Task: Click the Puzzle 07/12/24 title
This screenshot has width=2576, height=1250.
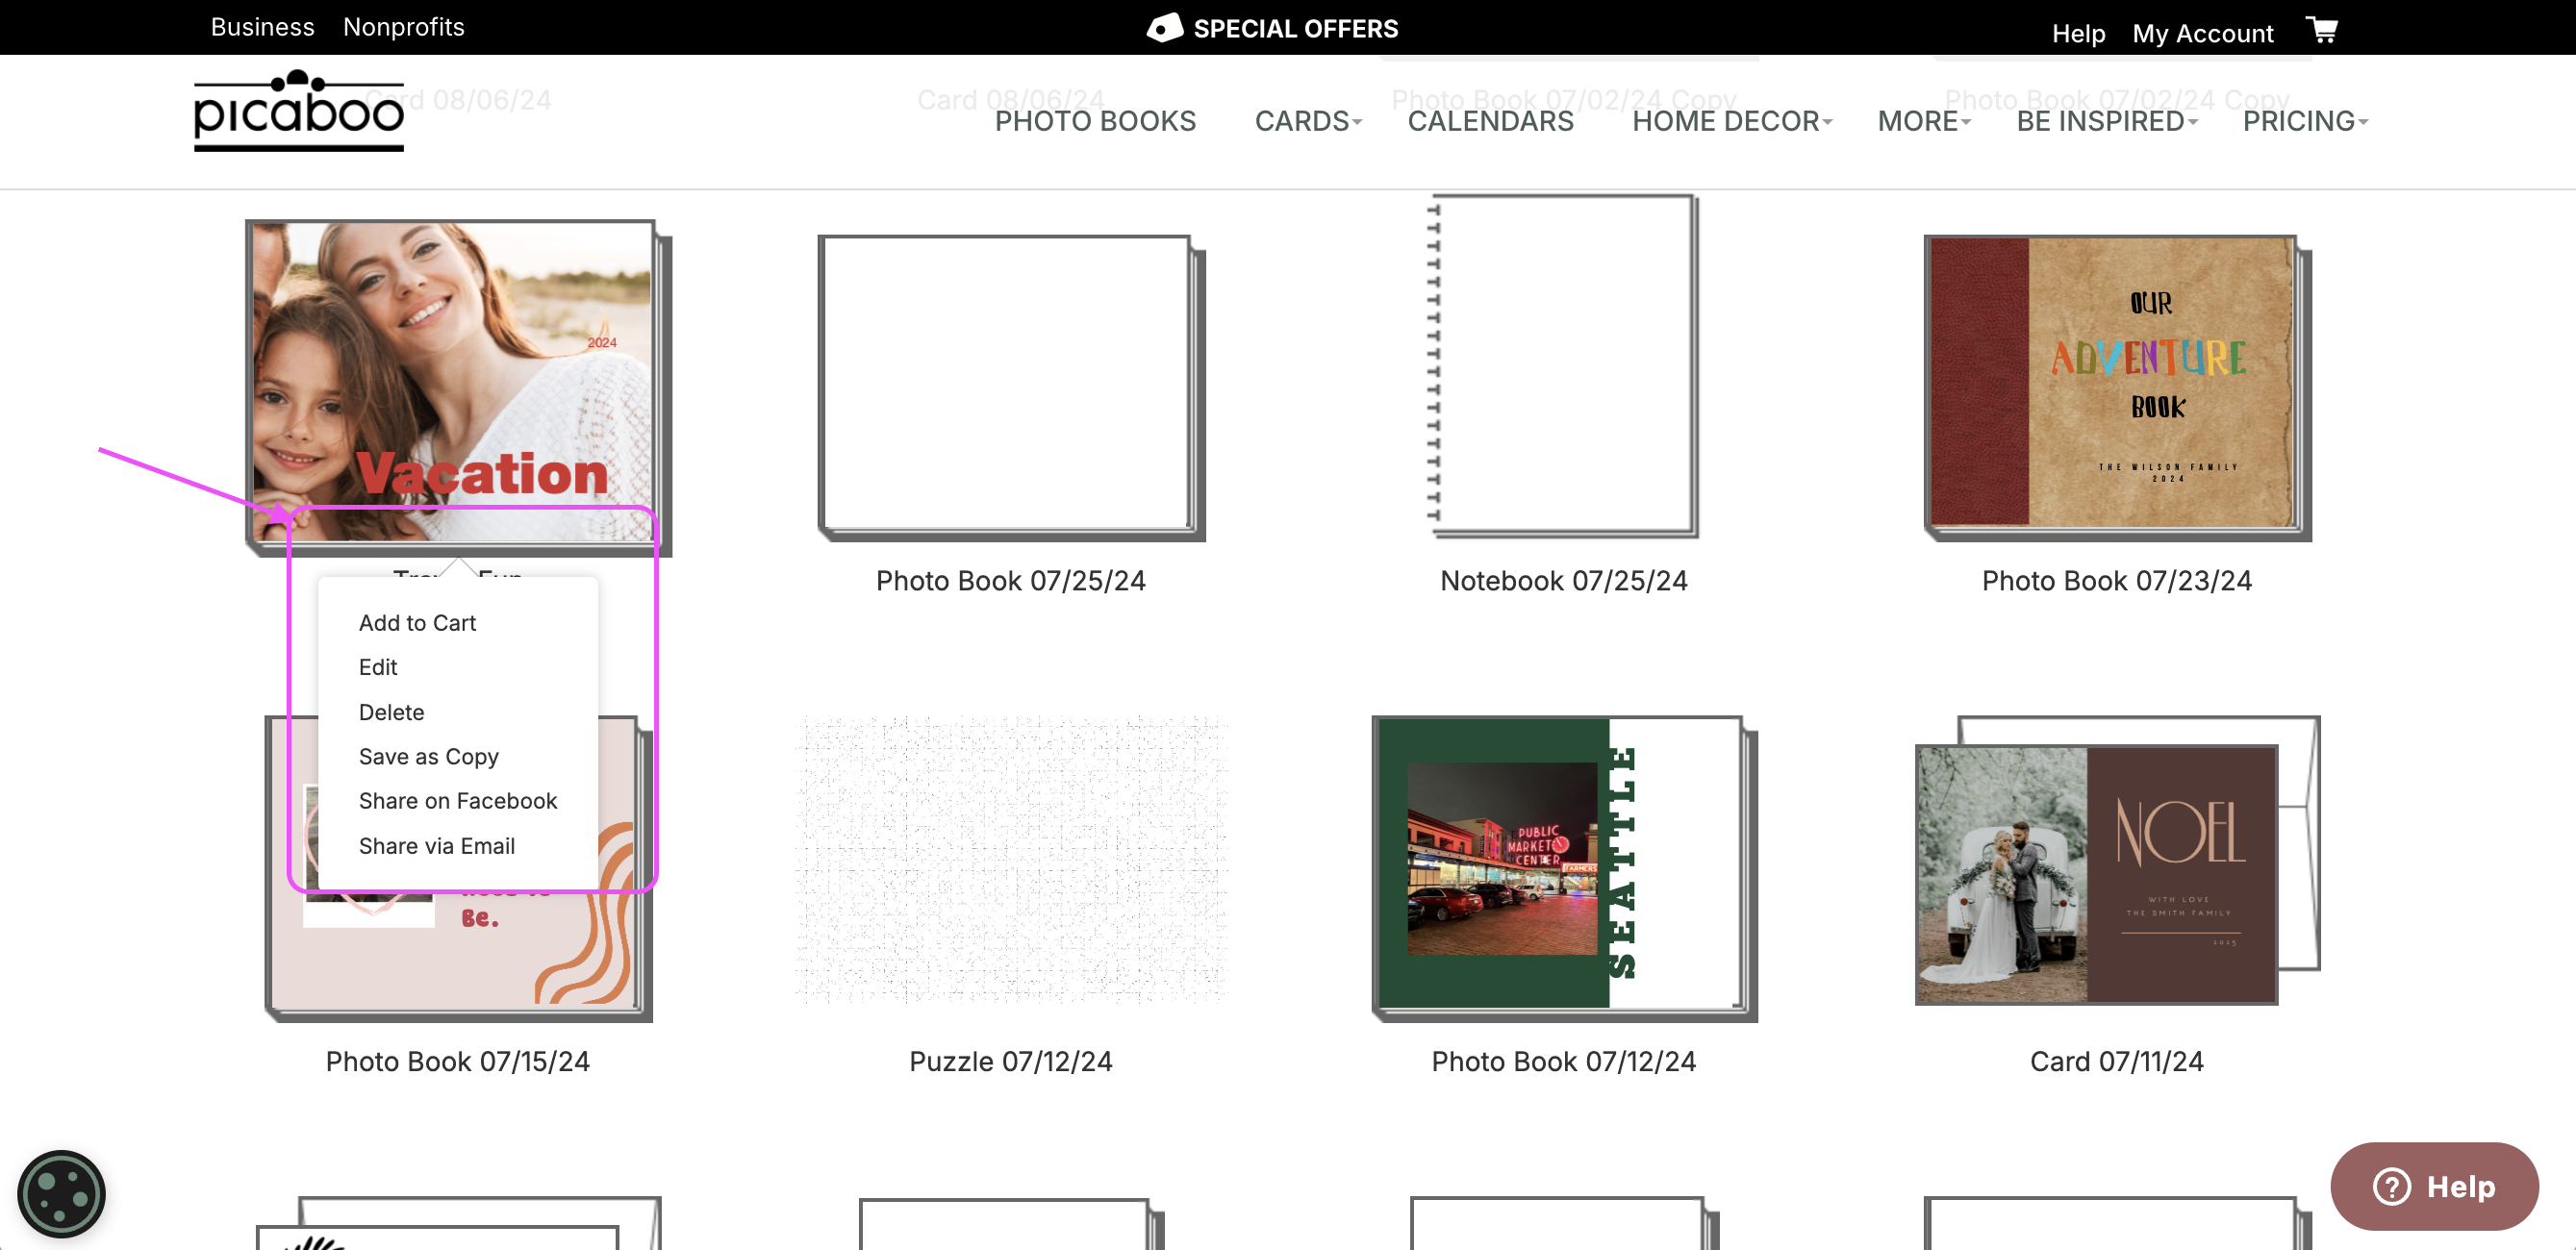Action: click(x=1011, y=1061)
